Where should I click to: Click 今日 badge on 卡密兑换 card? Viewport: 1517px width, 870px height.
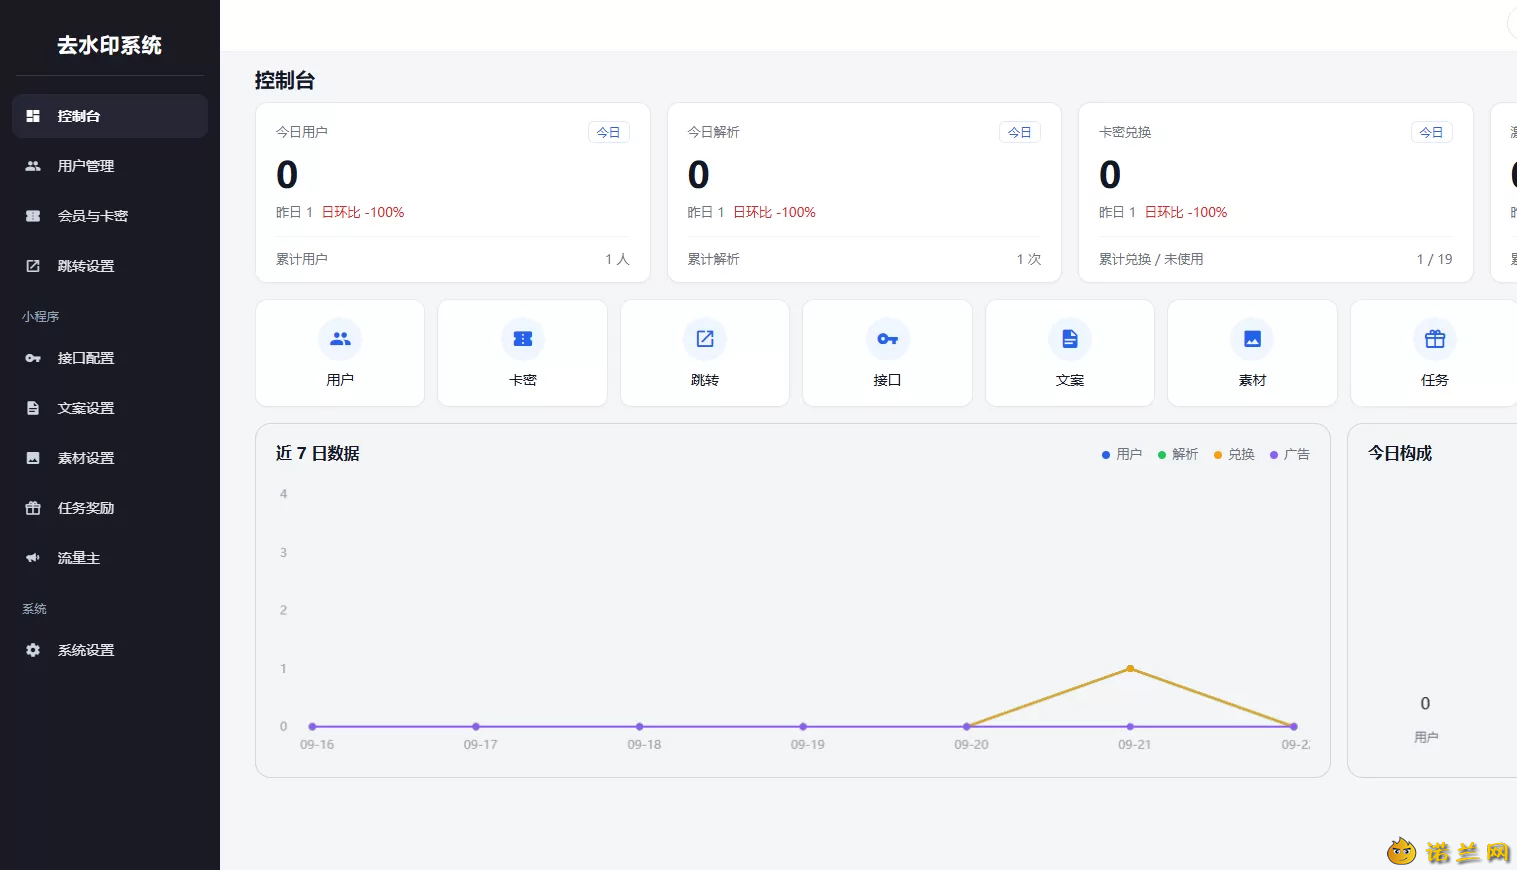(x=1431, y=132)
